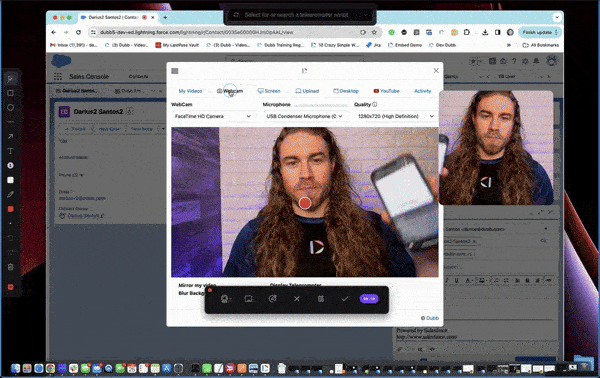Select the rectangle shape annotation tool
Image resolution: width=600 pixels, height=378 pixels.
pos(10,93)
